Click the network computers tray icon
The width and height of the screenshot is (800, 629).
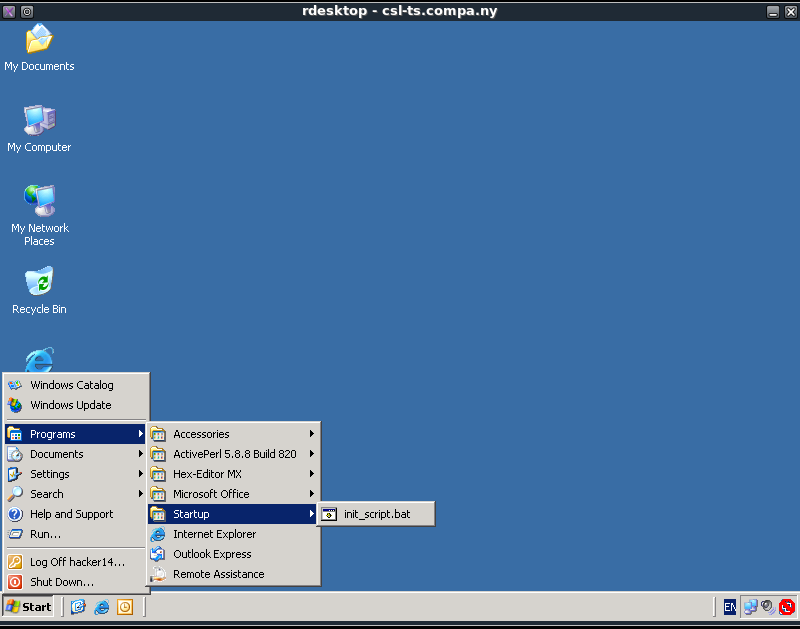(750, 607)
